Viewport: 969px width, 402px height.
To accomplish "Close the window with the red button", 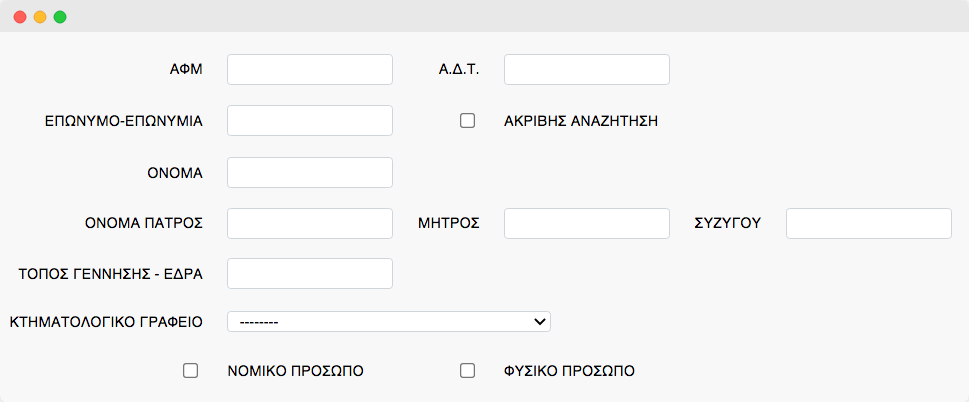I will click(20, 17).
